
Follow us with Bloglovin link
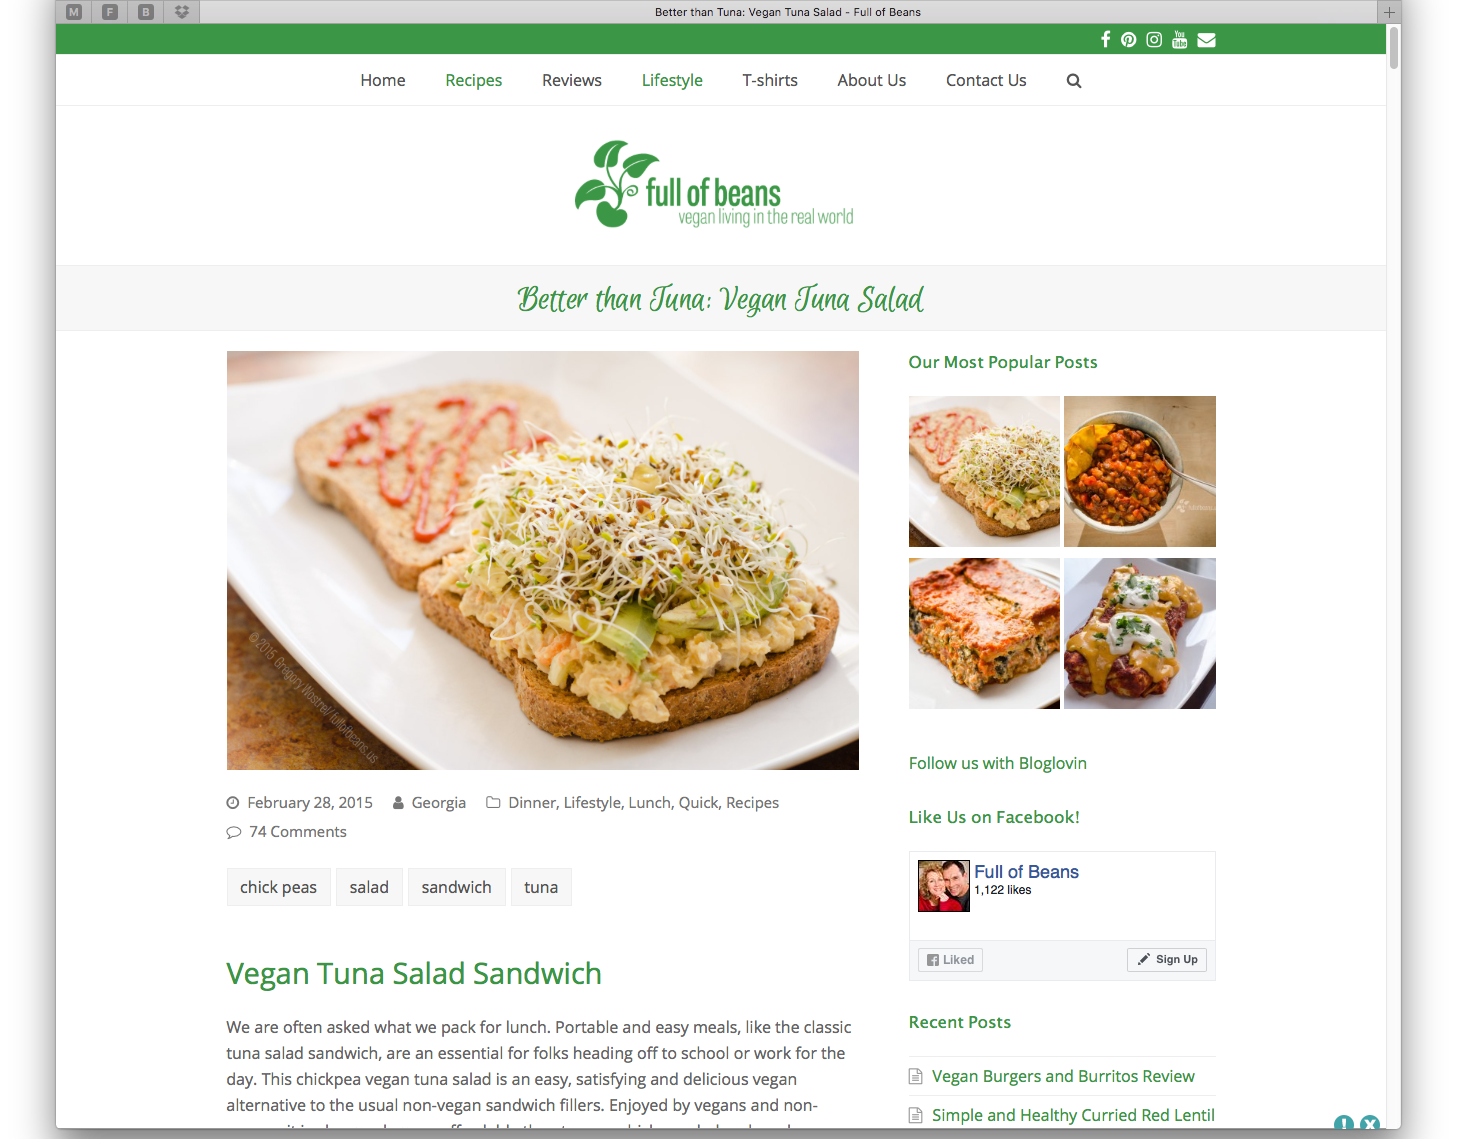pyautogui.click(x=997, y=763)
